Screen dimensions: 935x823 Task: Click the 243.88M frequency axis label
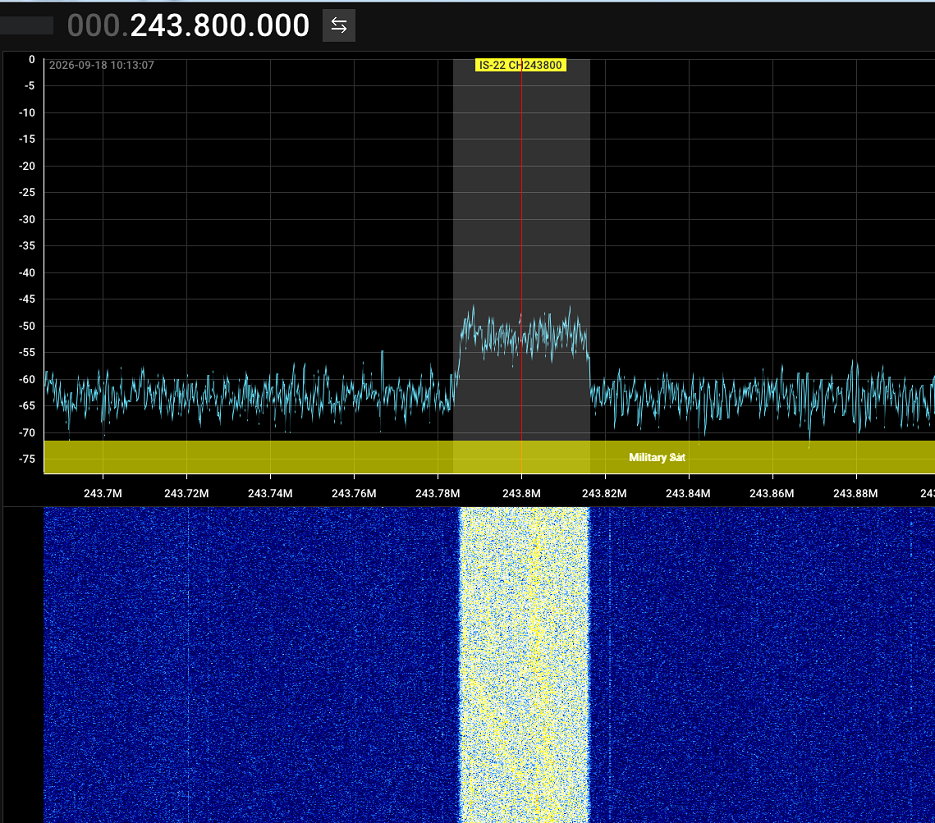coord(856,493)
